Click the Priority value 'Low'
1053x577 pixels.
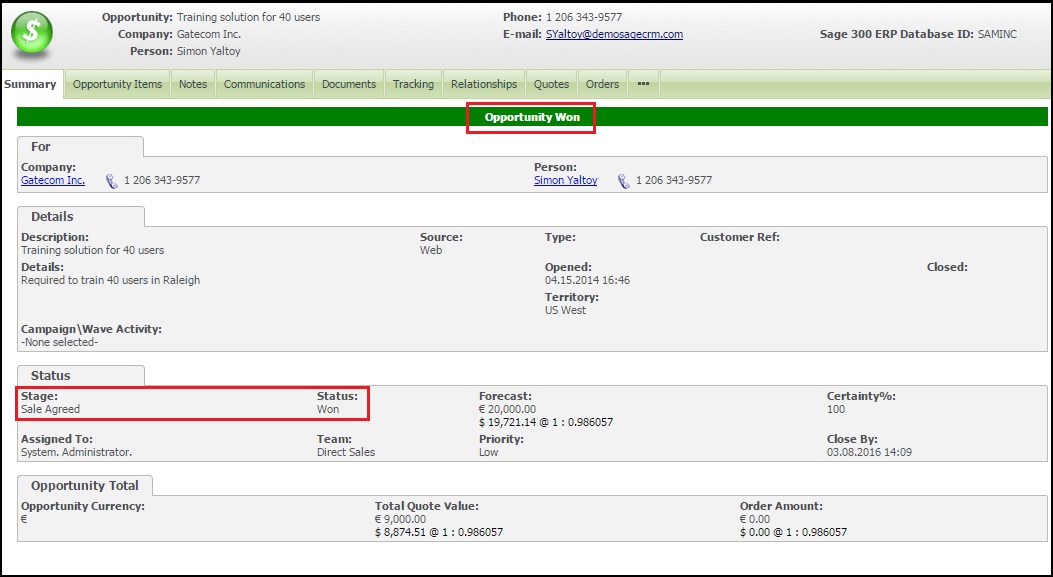(x=489, y=452)
